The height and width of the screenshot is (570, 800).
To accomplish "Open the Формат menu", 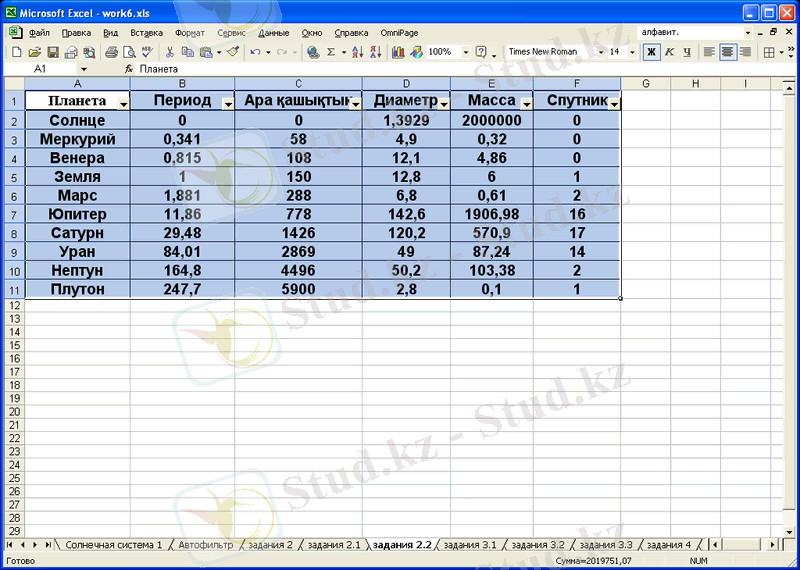I will coord(189,32).
